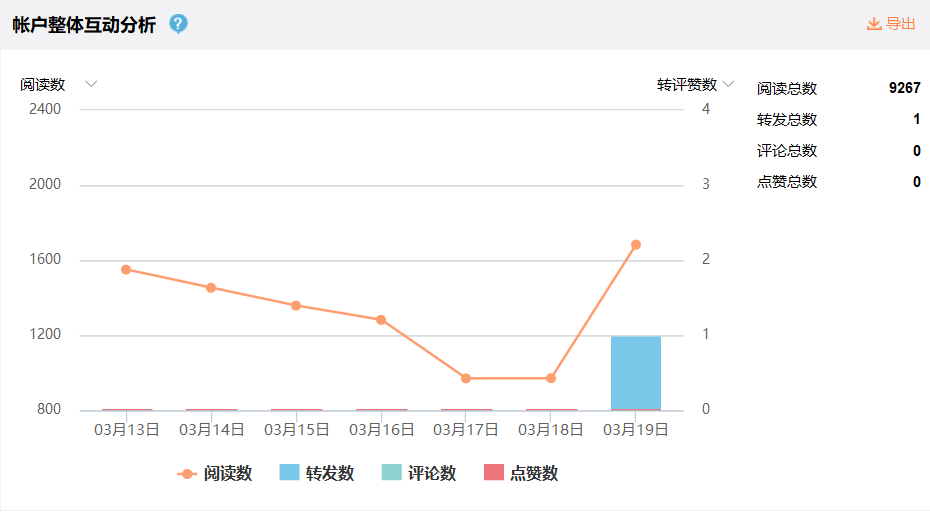Viewport: 930px width, 515px height.
Task: Click the 阅读总数 value 9267
Action: (904, 88)
